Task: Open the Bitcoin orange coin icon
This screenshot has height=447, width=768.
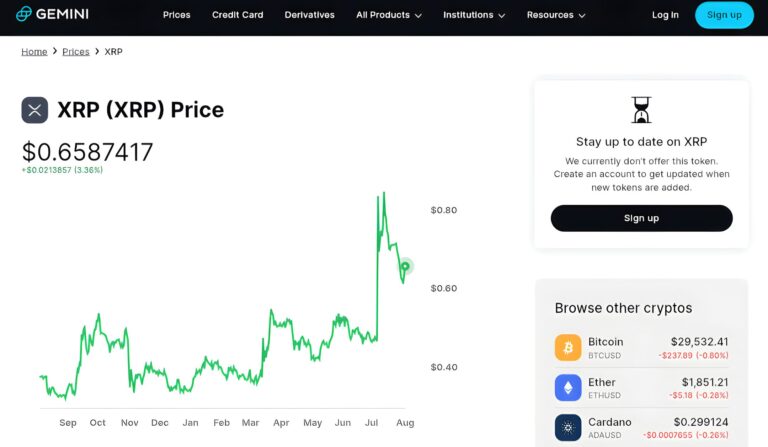Action: (568, 348)
